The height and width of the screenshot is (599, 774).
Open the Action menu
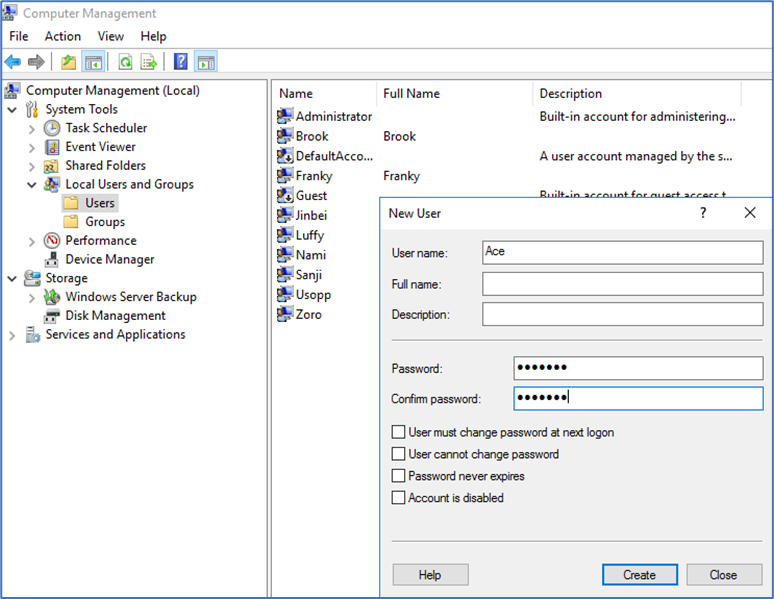pyautogui.click(x=62, y=36)
